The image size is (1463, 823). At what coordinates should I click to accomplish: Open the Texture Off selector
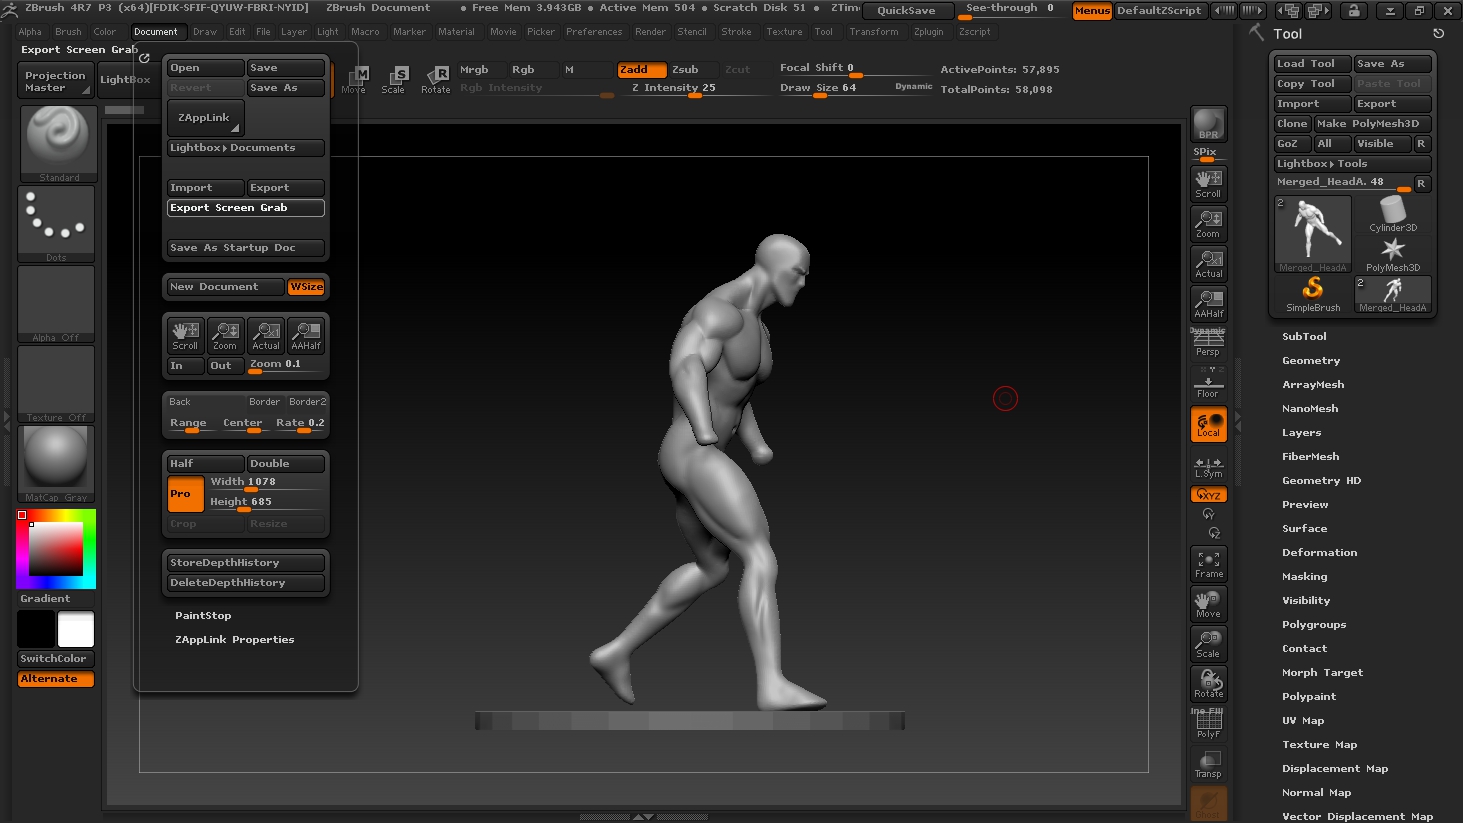click(x=56, y=384)
